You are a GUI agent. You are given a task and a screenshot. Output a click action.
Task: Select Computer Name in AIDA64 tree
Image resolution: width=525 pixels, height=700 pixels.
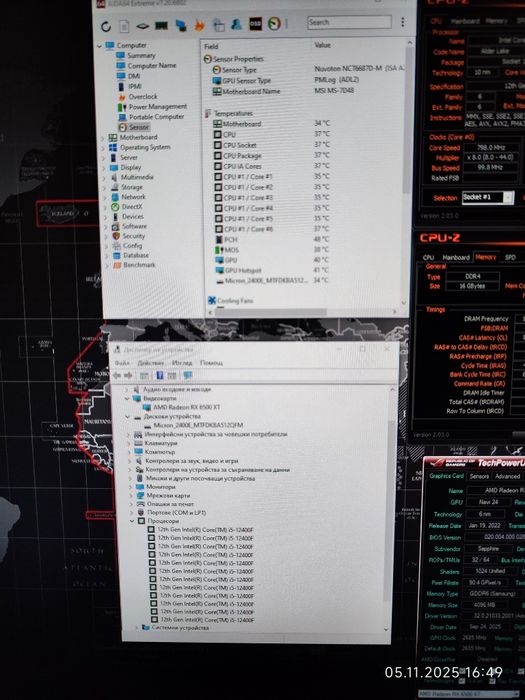pyautogui.click(x=152, y=66)
